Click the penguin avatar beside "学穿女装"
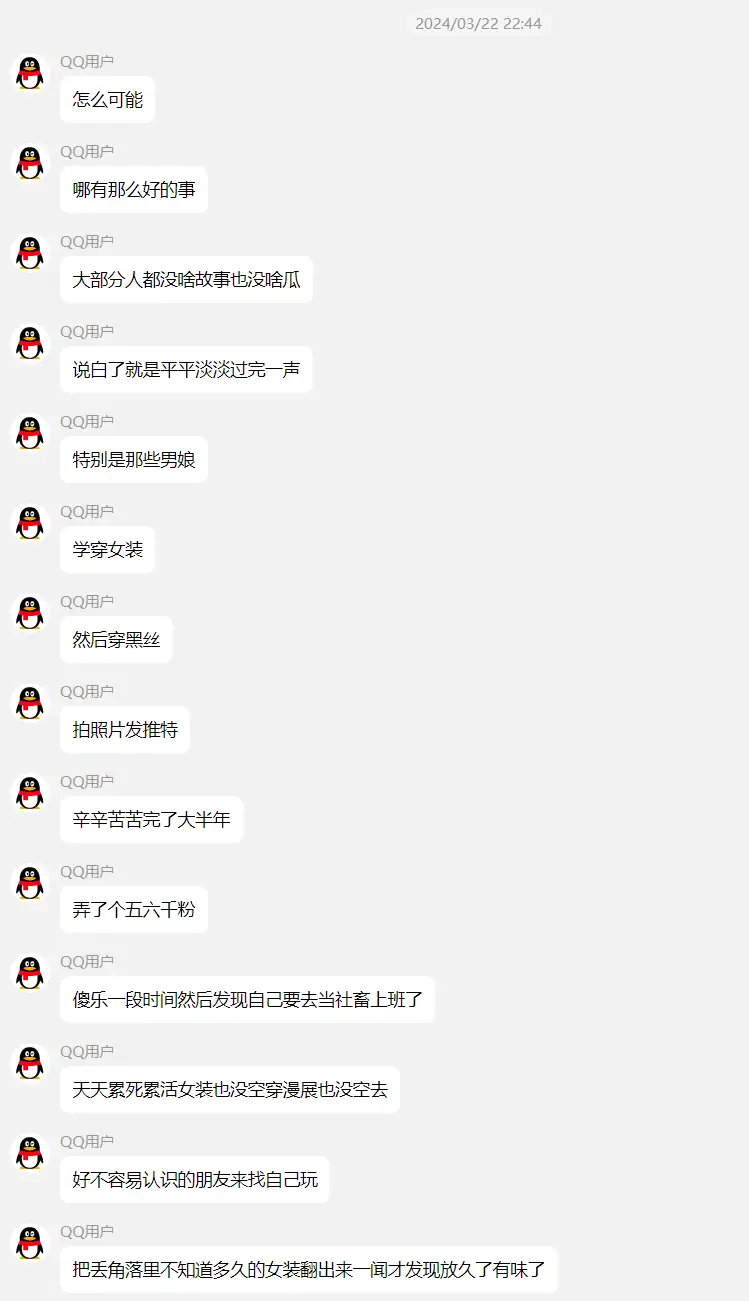 (30, 524)
